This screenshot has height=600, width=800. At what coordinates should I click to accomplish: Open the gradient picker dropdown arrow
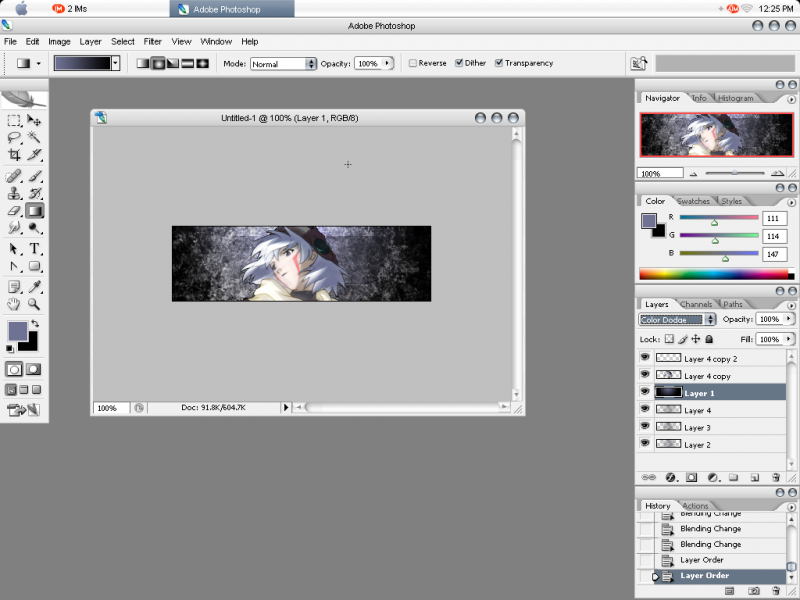116,63
